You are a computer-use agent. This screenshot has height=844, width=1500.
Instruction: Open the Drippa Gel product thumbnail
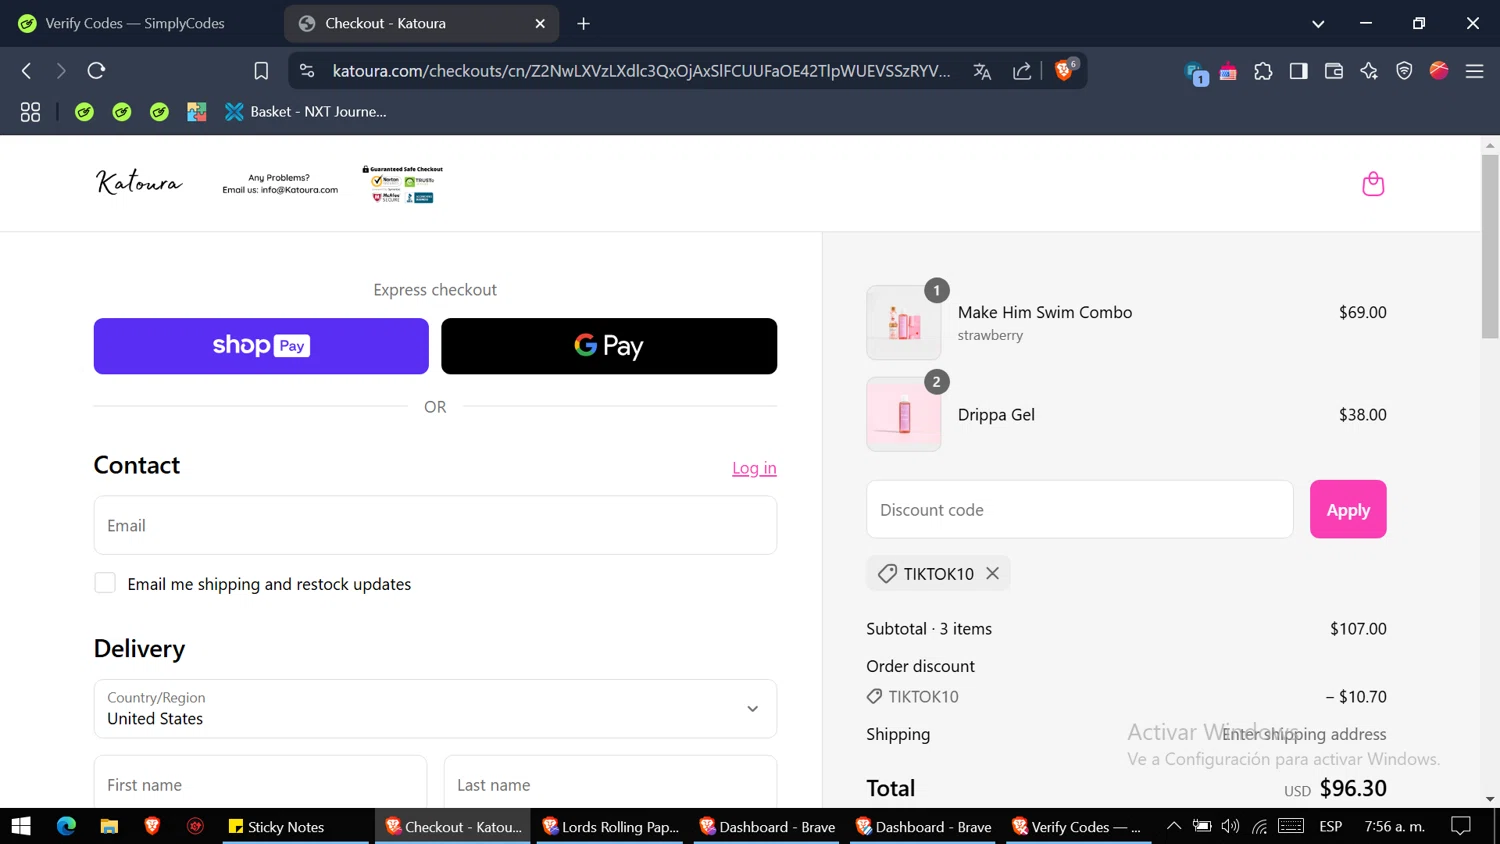click(904, 414)
